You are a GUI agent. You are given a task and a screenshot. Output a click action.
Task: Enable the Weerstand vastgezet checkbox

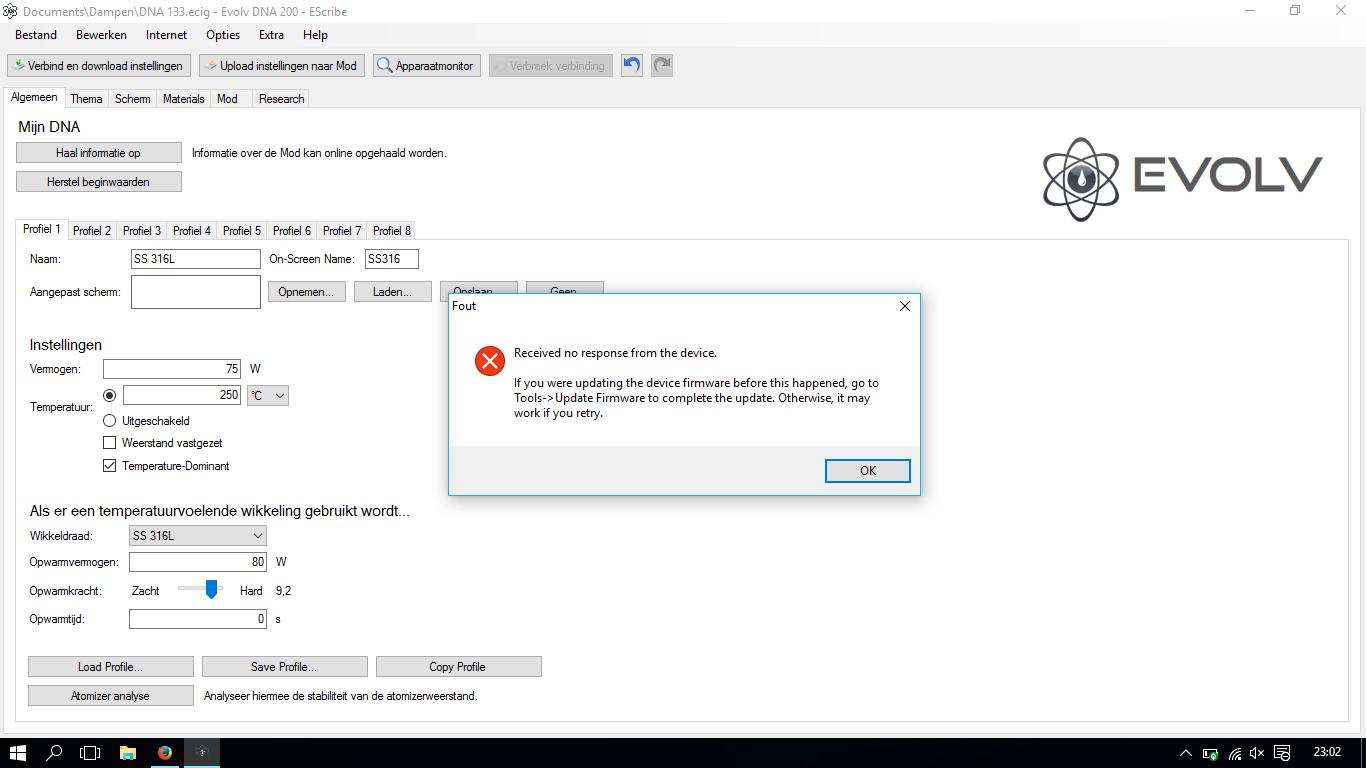[110, 443]
